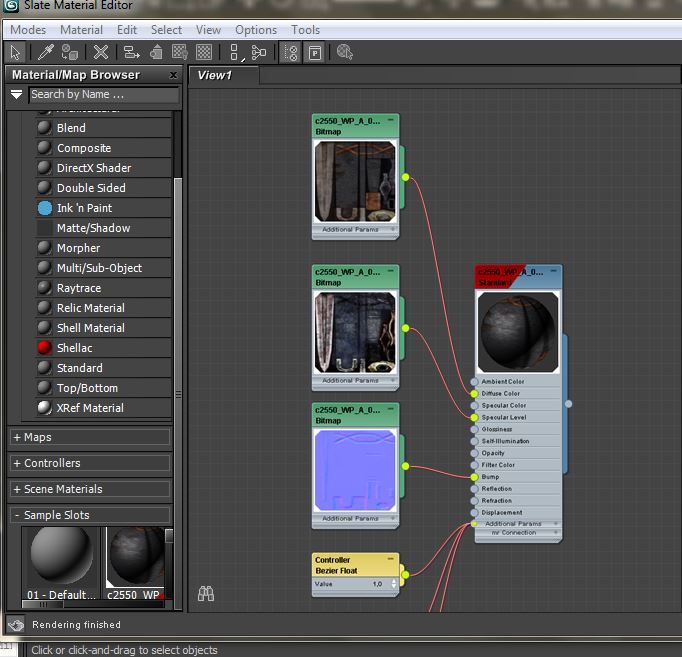Collapse the Standard material node via minus
This screenshot has height=657, width=682.
[554, 270]
